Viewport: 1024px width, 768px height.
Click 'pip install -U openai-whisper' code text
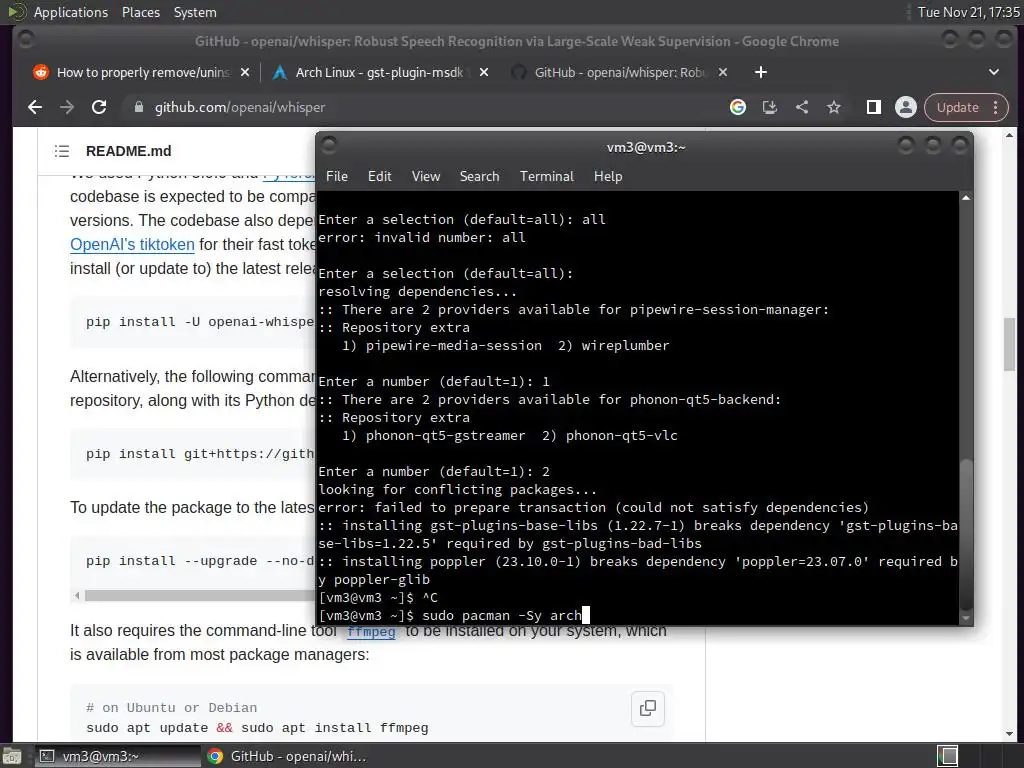pyautogui.click(x=200, y=322)
